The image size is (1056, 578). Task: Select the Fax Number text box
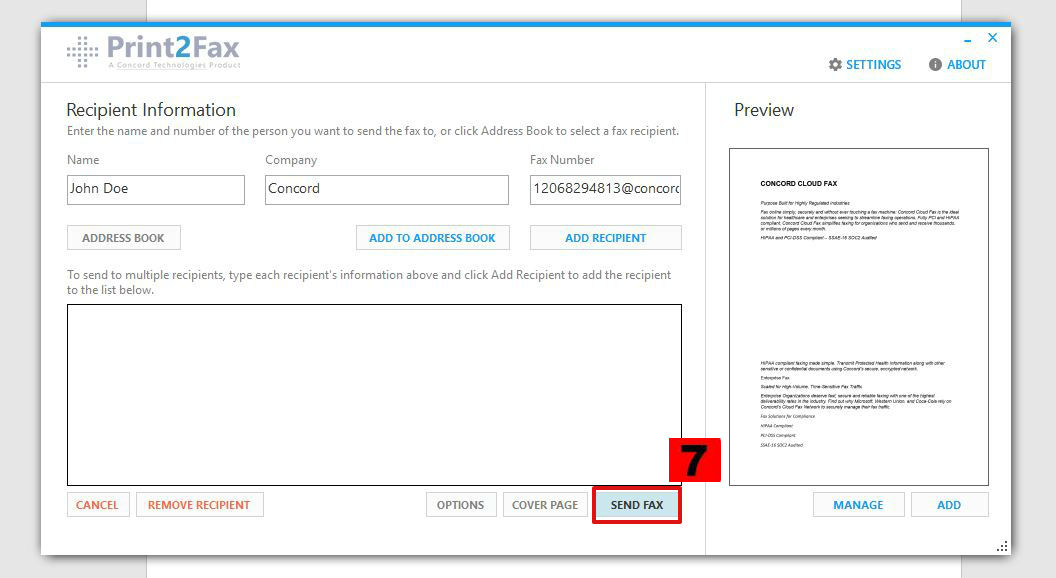(x=605, y=189)
